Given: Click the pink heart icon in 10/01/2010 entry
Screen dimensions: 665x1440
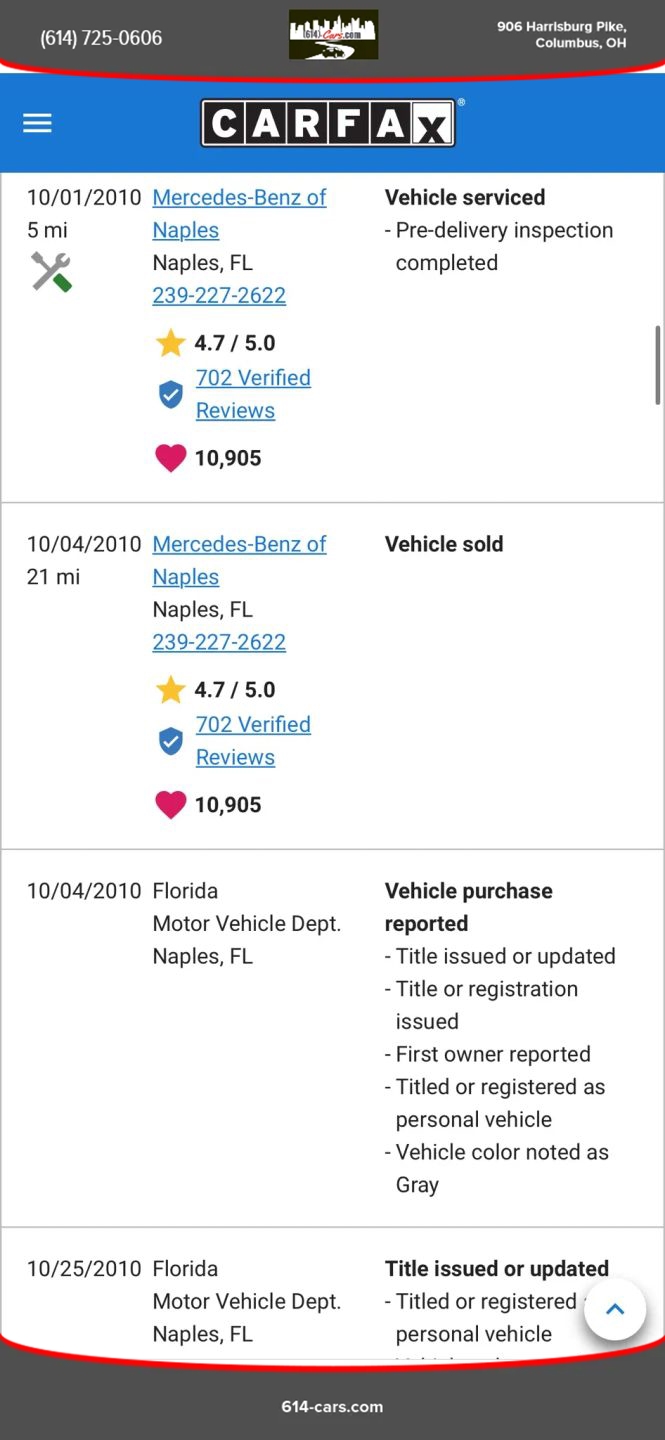Looking at the screenshot, I should pyautogui.click(x=171, y=458).
